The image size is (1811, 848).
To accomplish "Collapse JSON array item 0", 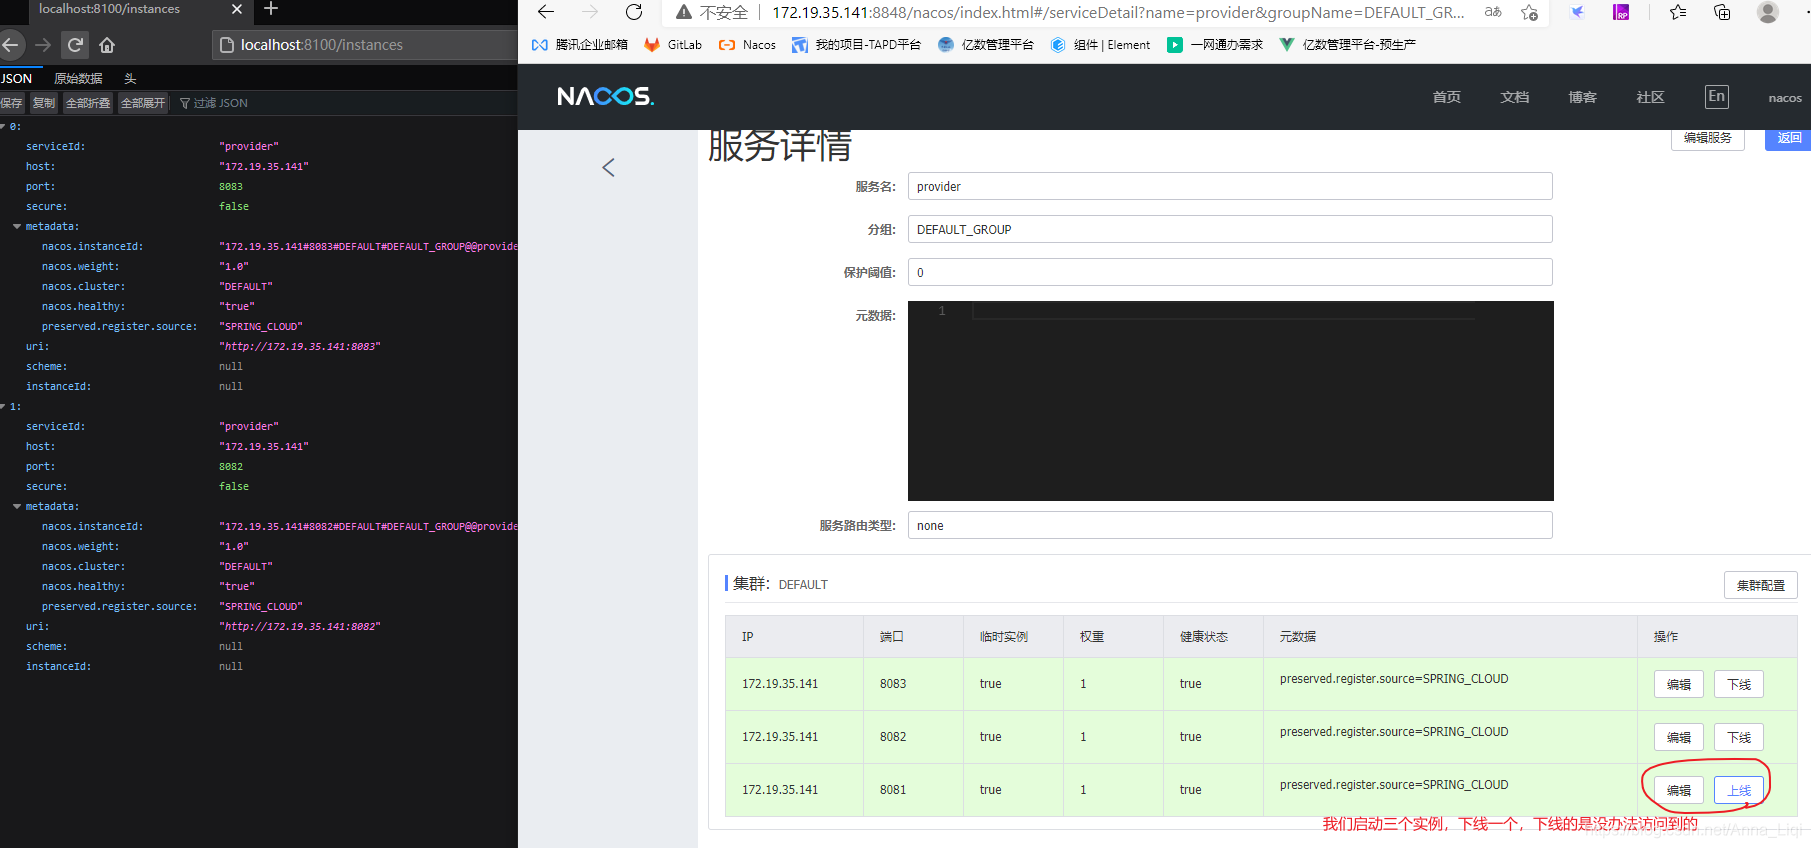I will pyautogui.click(x=4, y=127).
